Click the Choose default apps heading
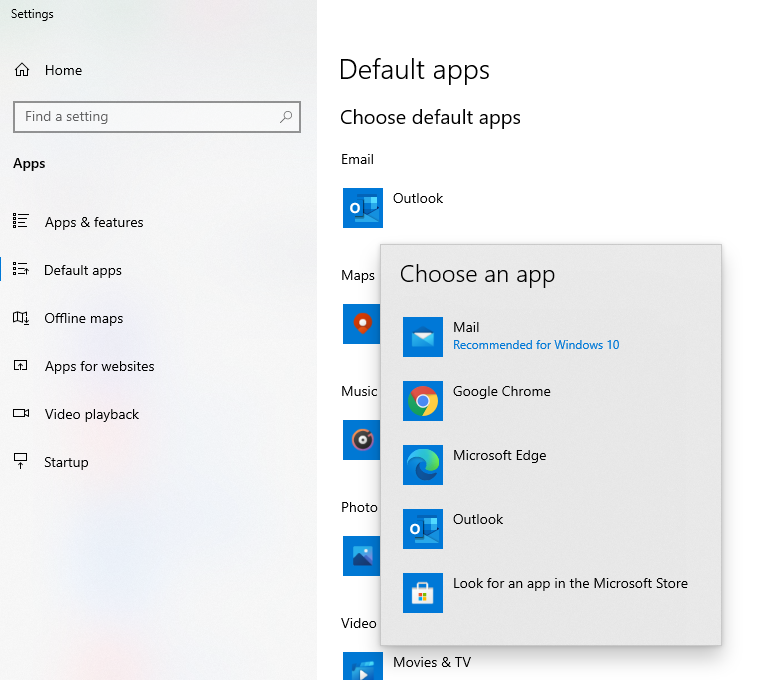The image size is (777, 680). click(430, 118)
